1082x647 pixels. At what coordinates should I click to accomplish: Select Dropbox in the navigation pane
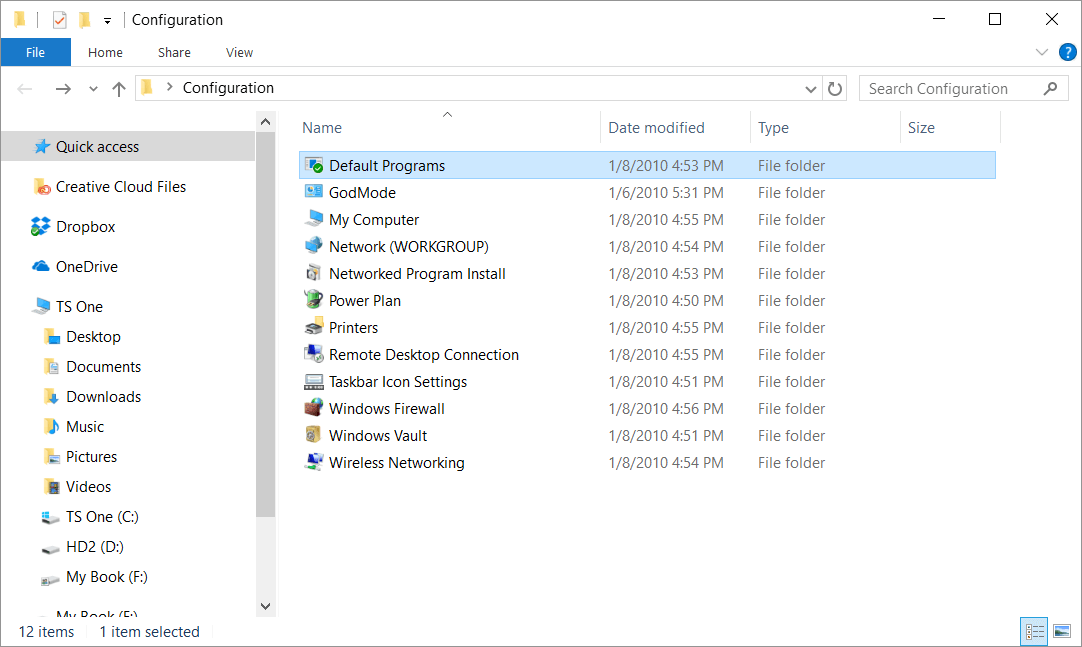coord(85,227)
